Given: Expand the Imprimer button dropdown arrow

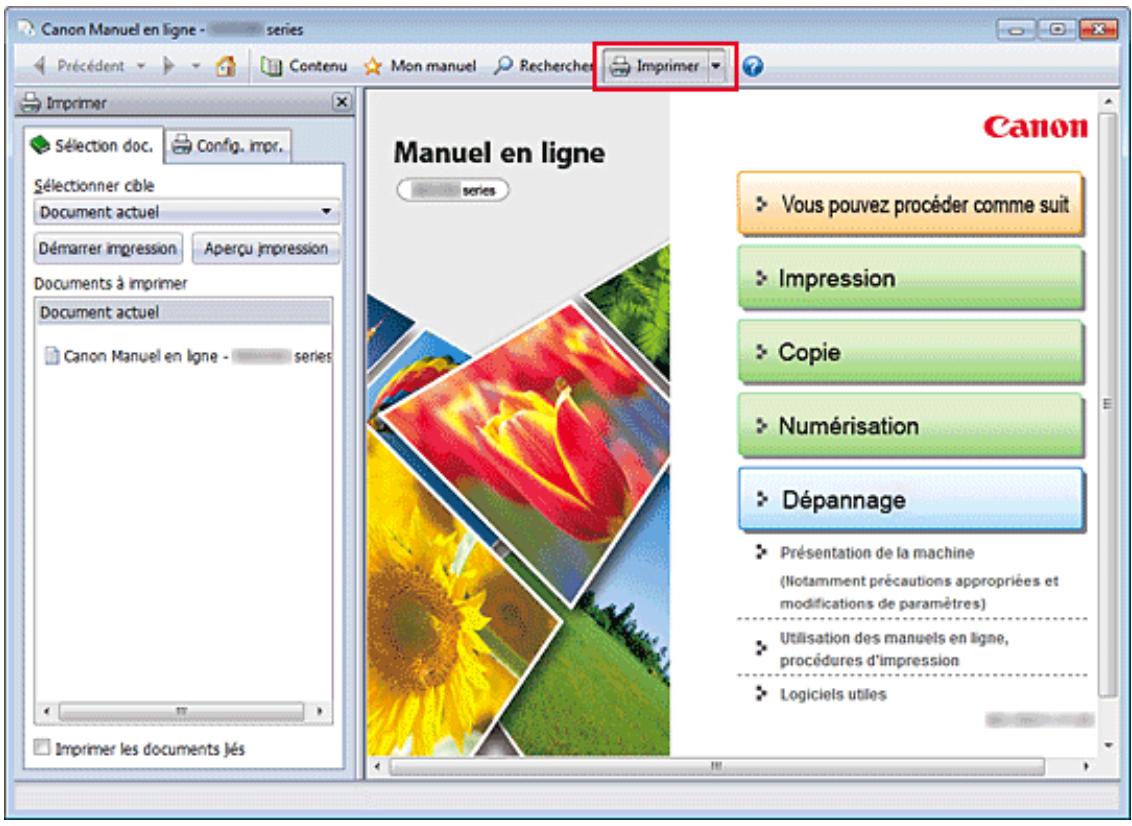Looking at the screenshot, I should (x=715, y=66).
